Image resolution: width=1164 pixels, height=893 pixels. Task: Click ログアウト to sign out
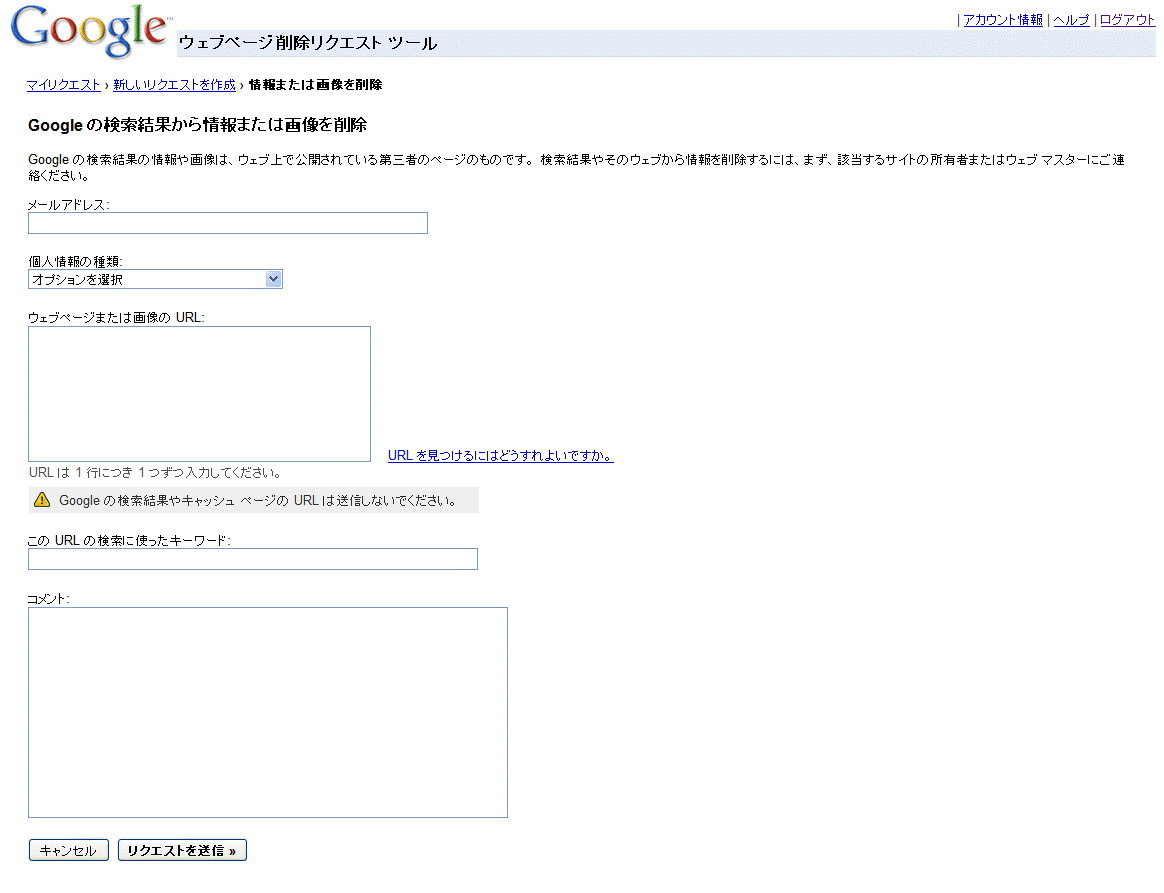[x=1127, y=20]
